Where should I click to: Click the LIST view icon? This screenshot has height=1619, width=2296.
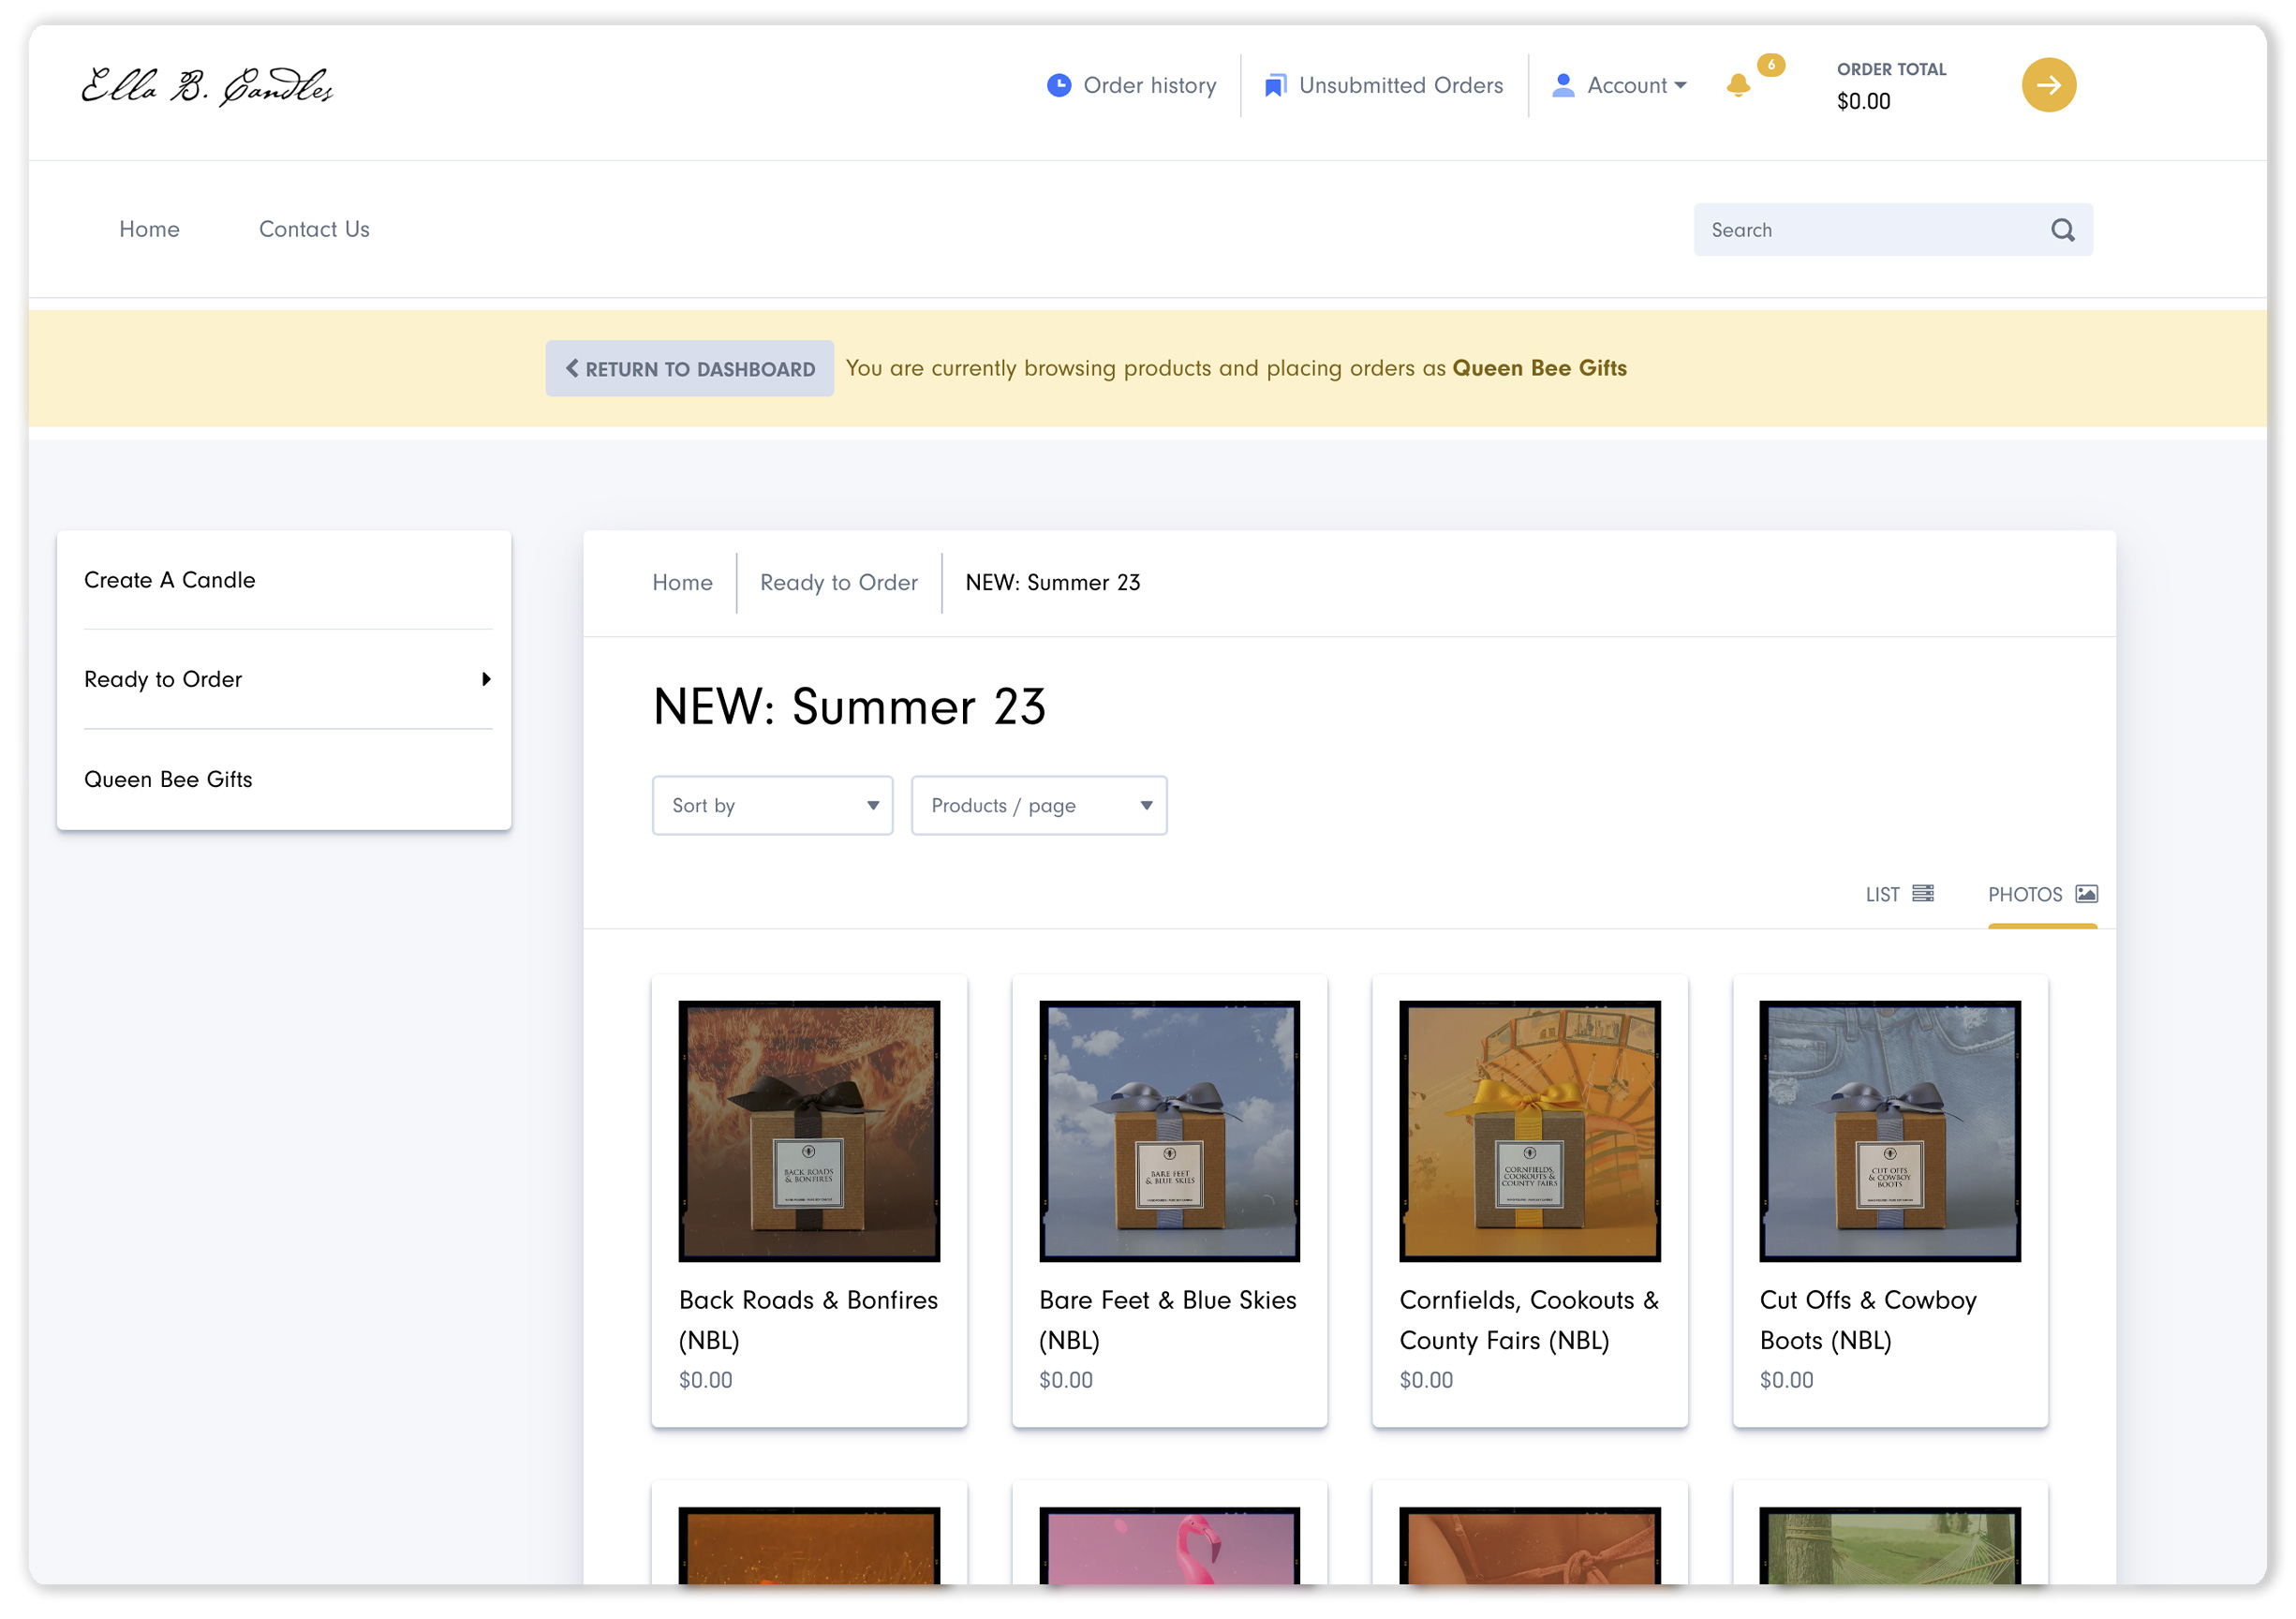point(1922,894)
